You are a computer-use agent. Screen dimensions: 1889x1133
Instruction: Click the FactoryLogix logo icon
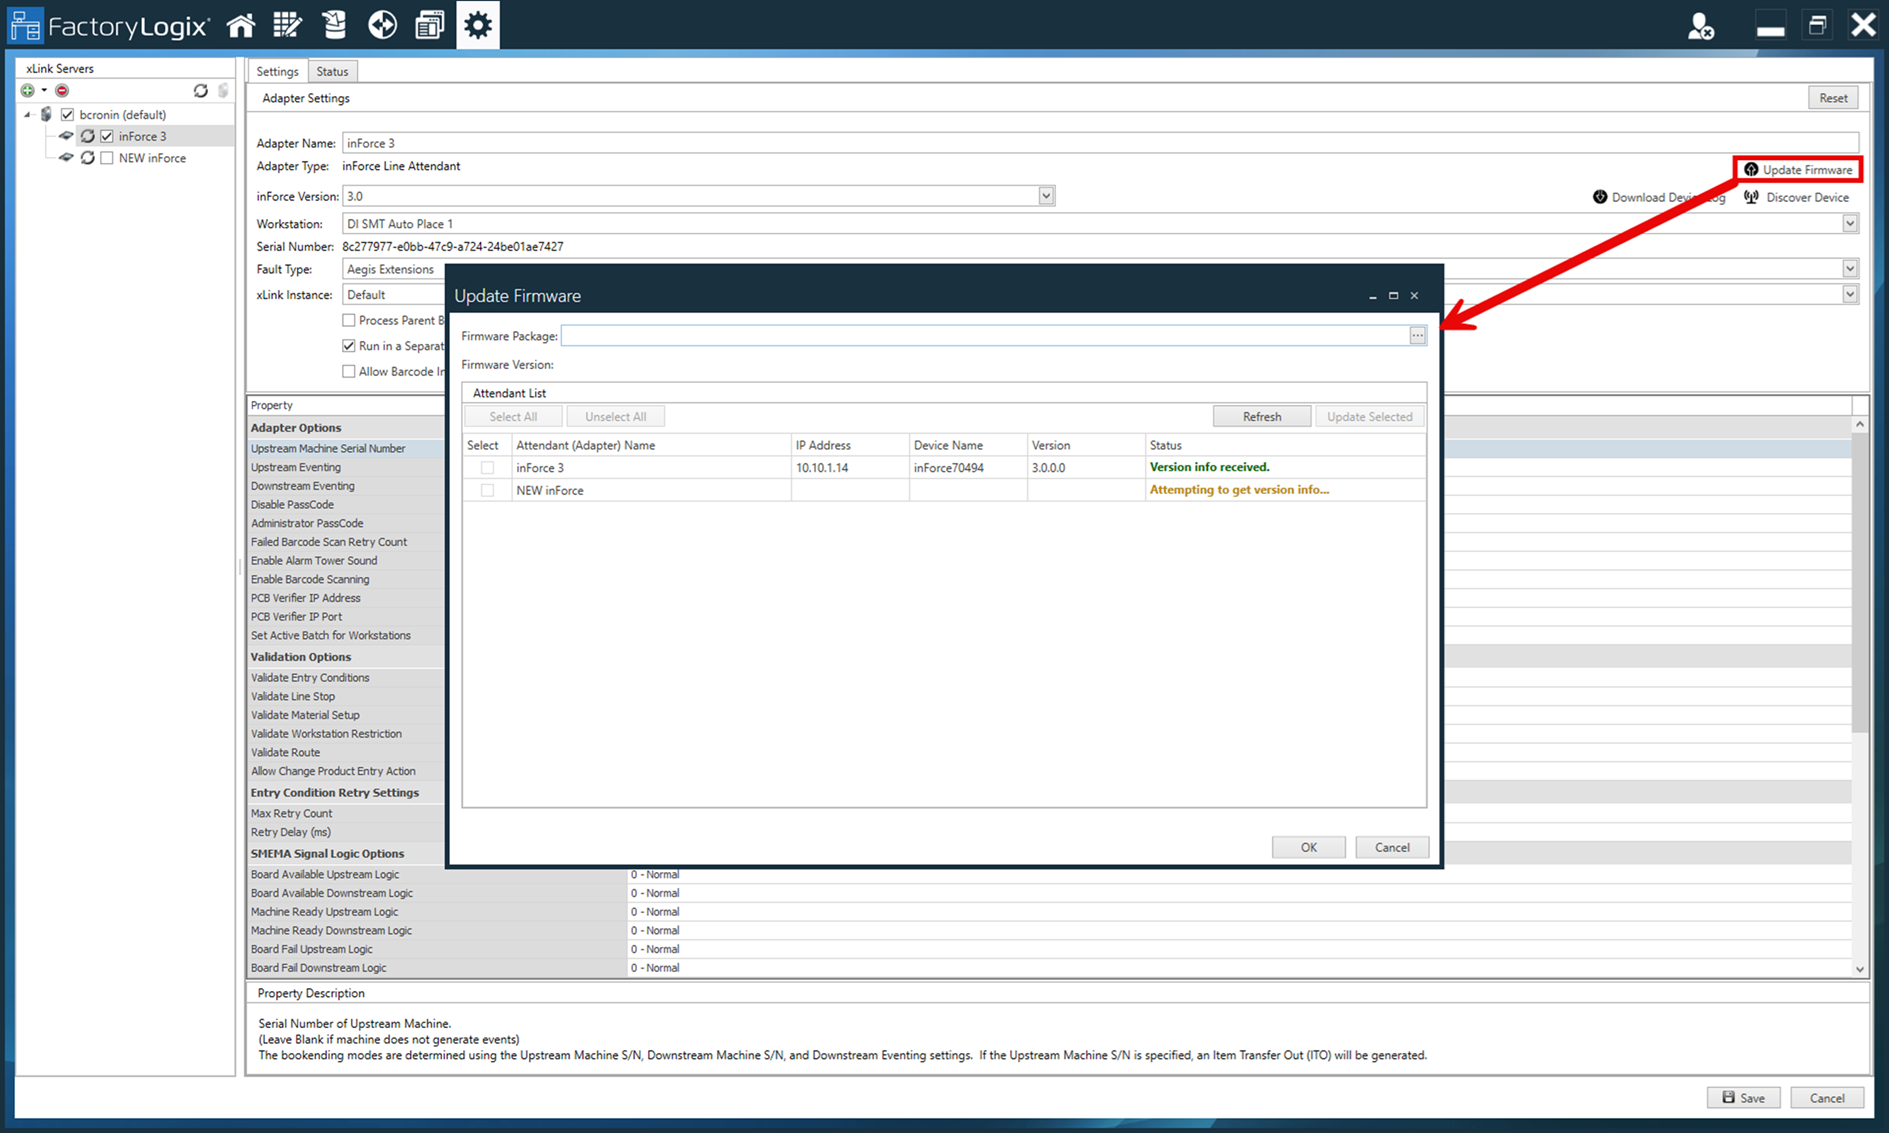point(25,25)
